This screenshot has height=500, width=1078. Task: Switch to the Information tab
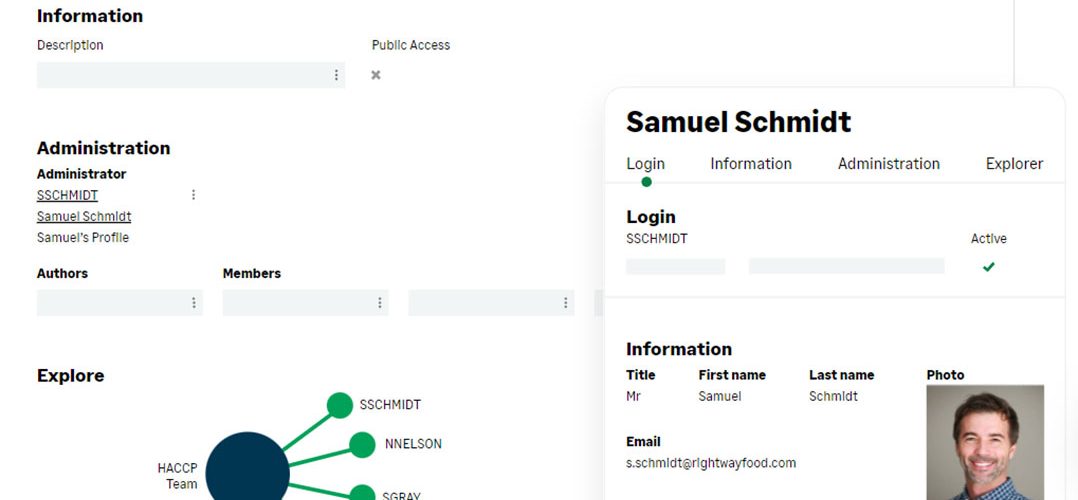click(751, 164)
